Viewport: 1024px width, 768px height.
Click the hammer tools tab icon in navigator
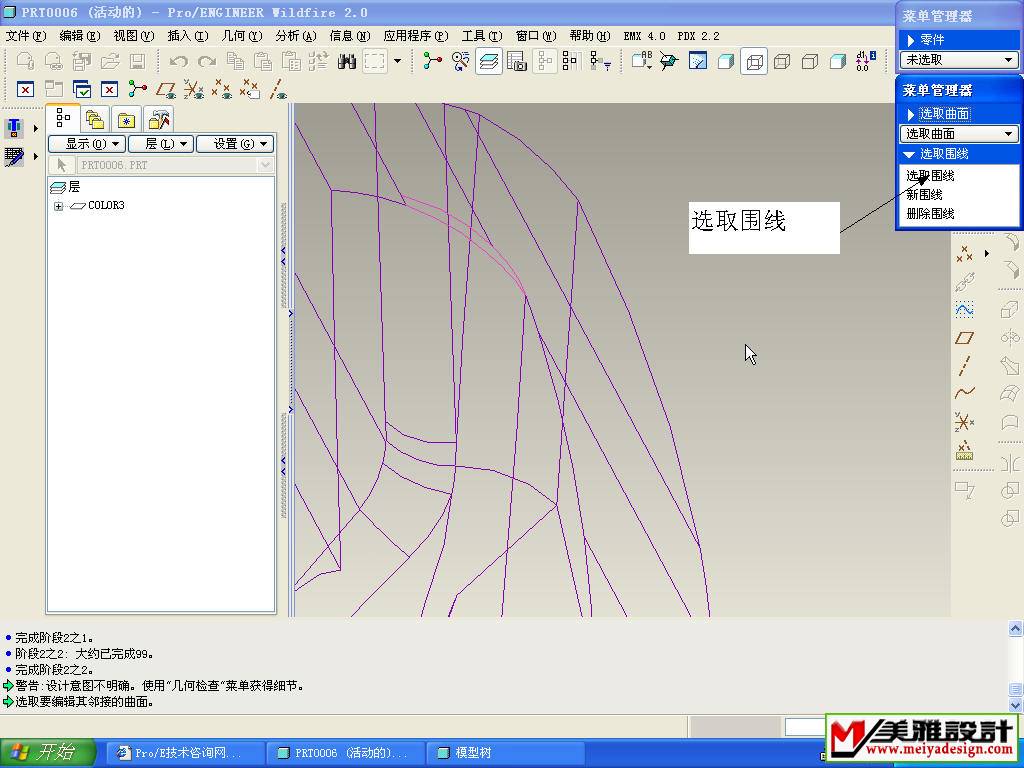tap(158, 120)
